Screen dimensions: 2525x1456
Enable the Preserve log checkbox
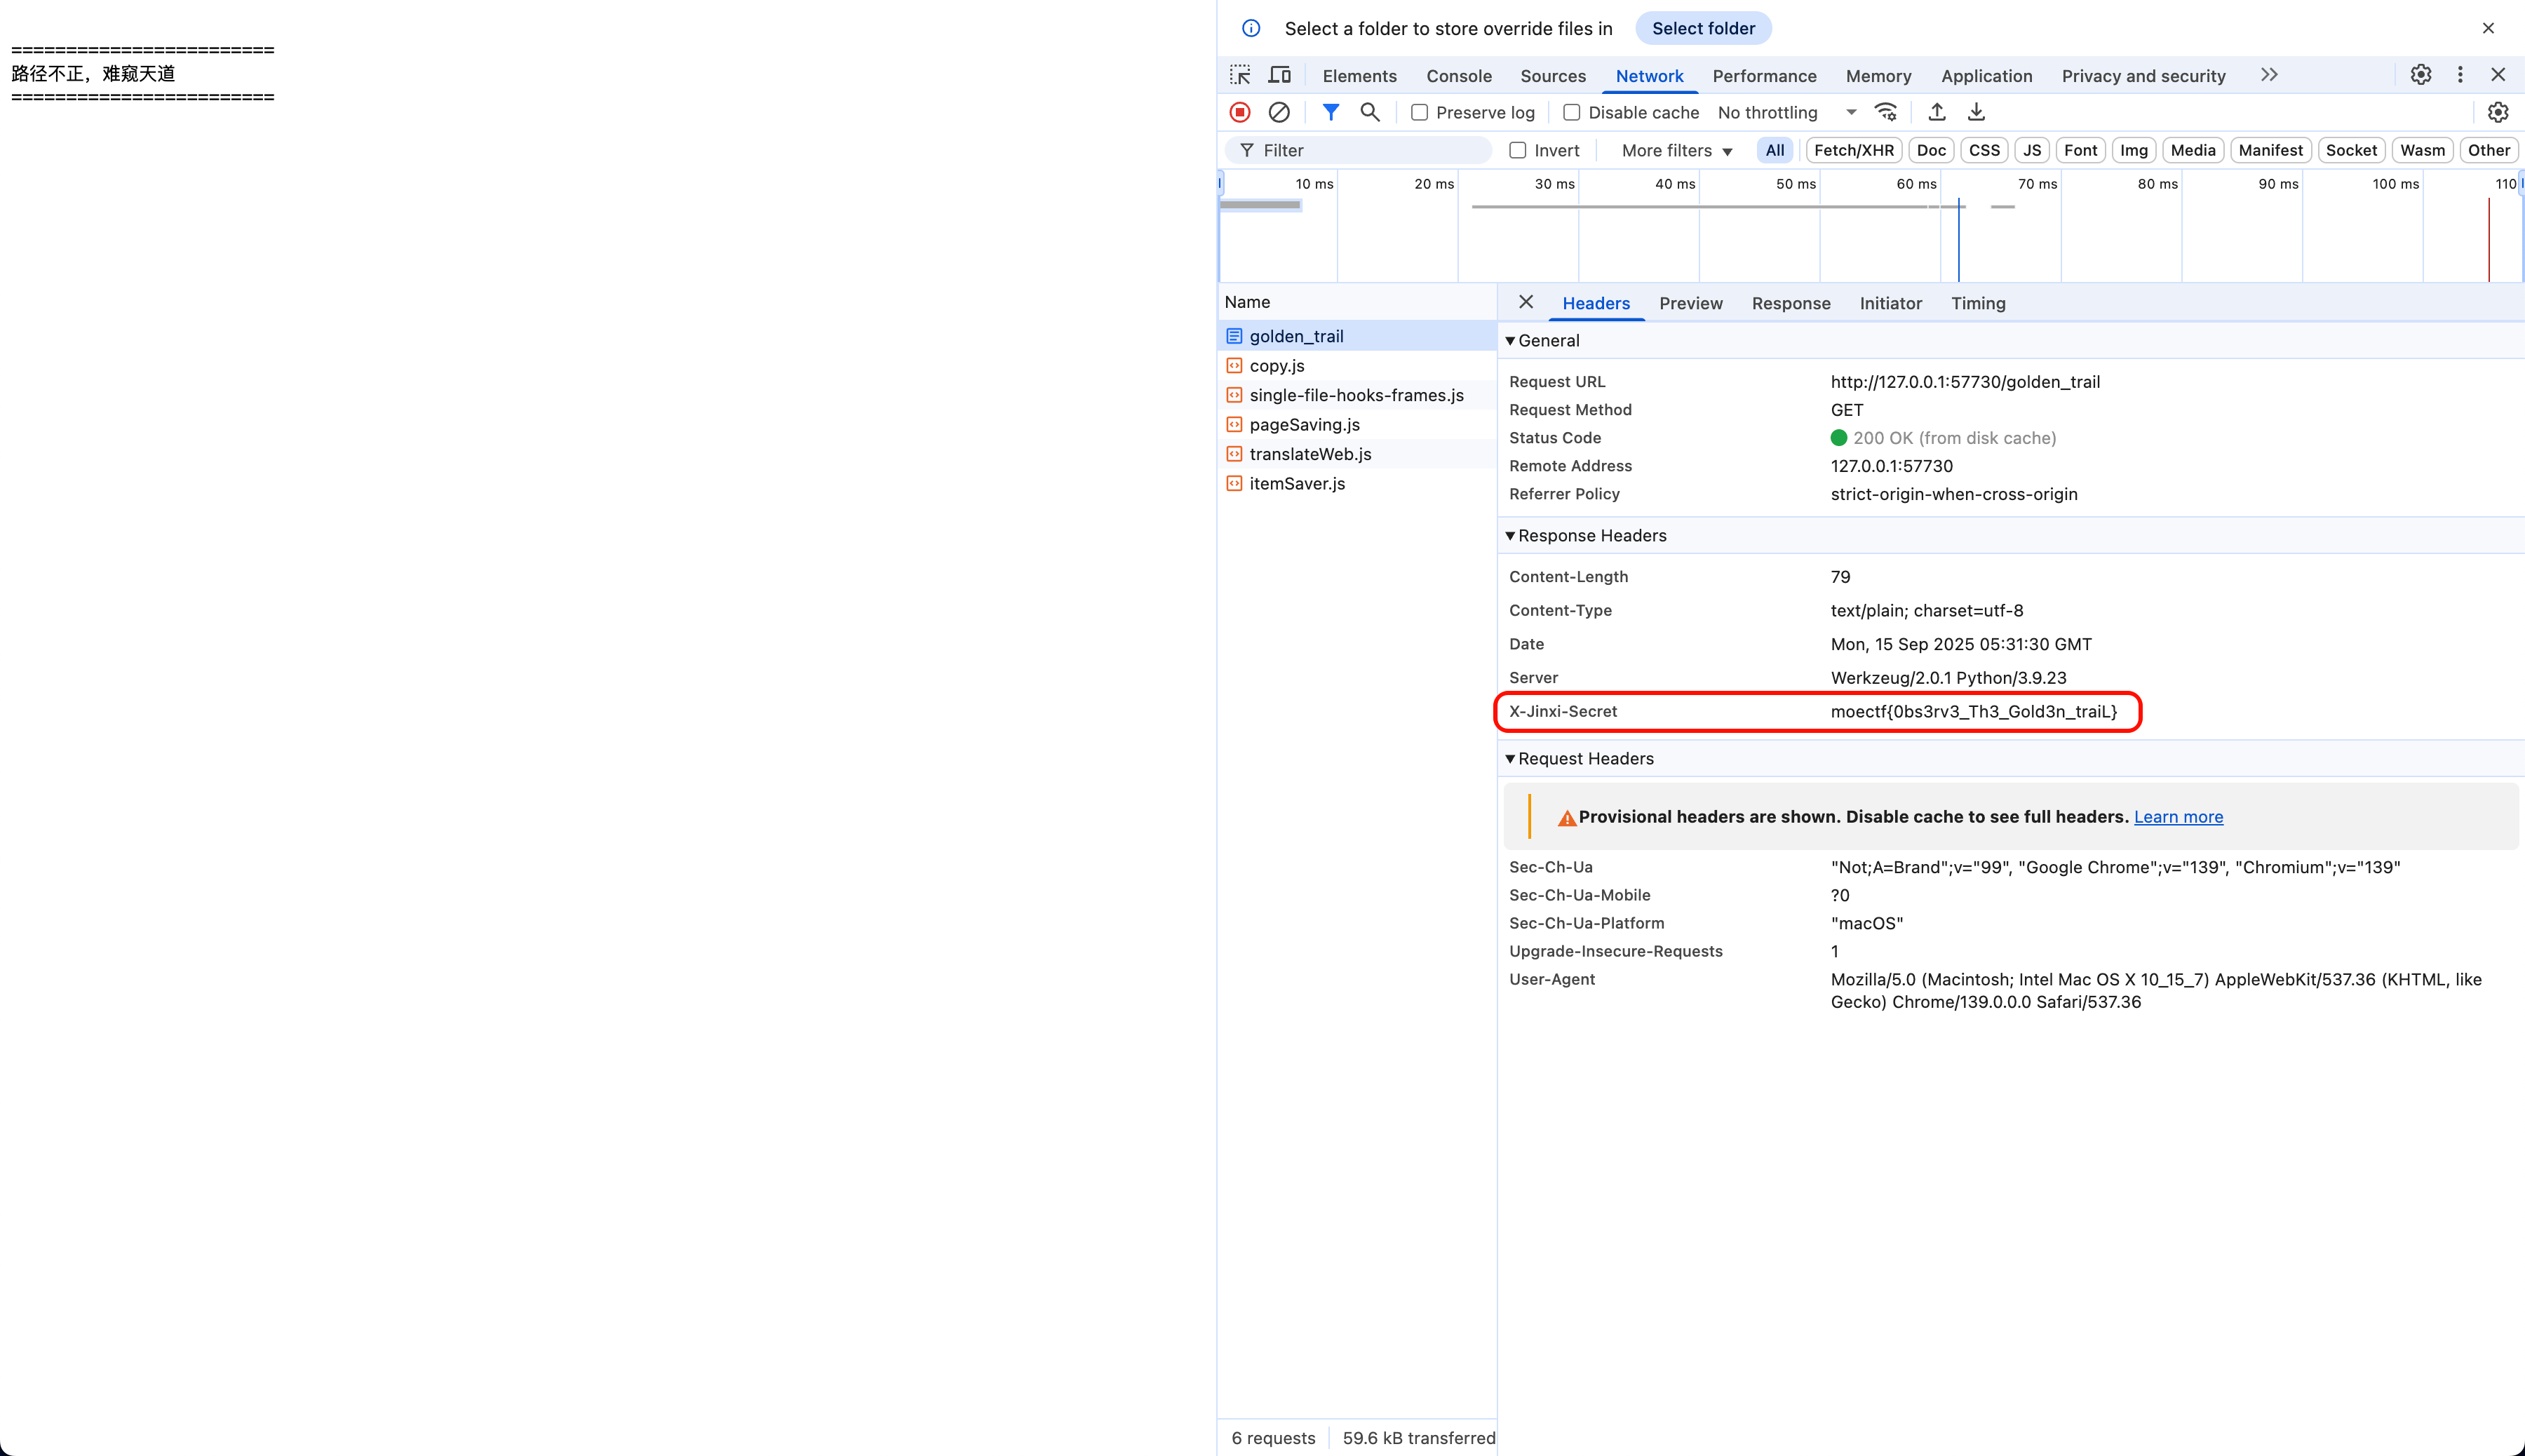click(x=1419, y=113)
